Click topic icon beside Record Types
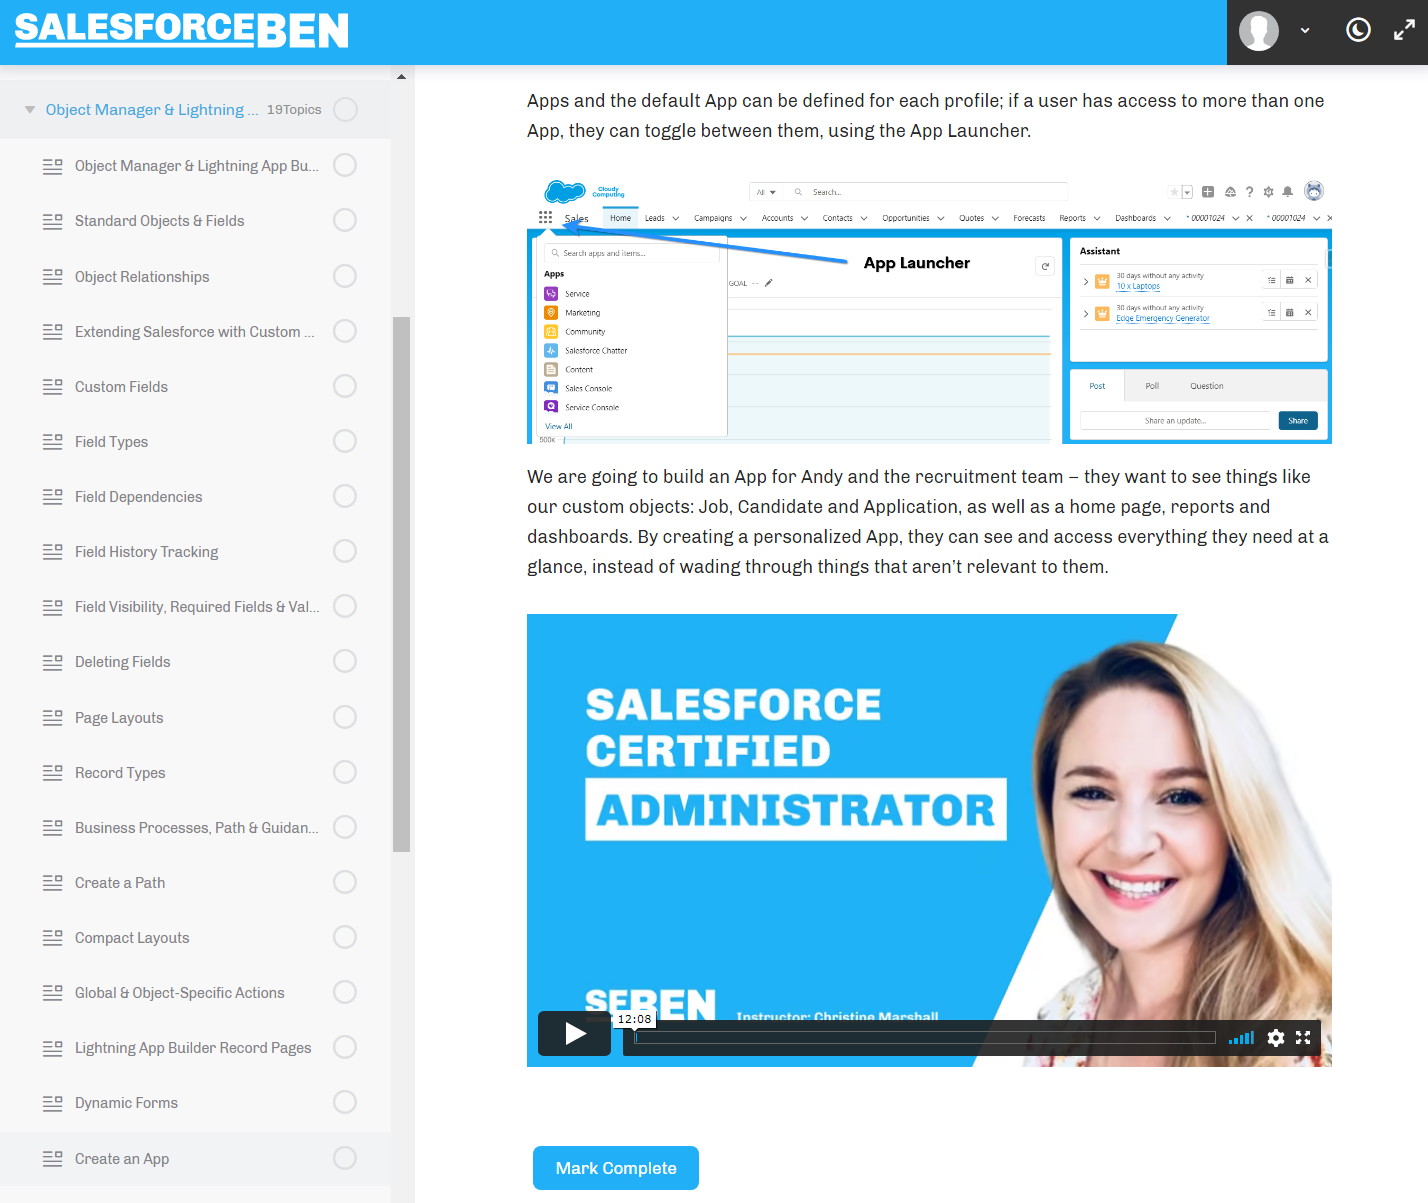Image resolution: width=1428 pixels, height=1203 pixels. (53, 773)
